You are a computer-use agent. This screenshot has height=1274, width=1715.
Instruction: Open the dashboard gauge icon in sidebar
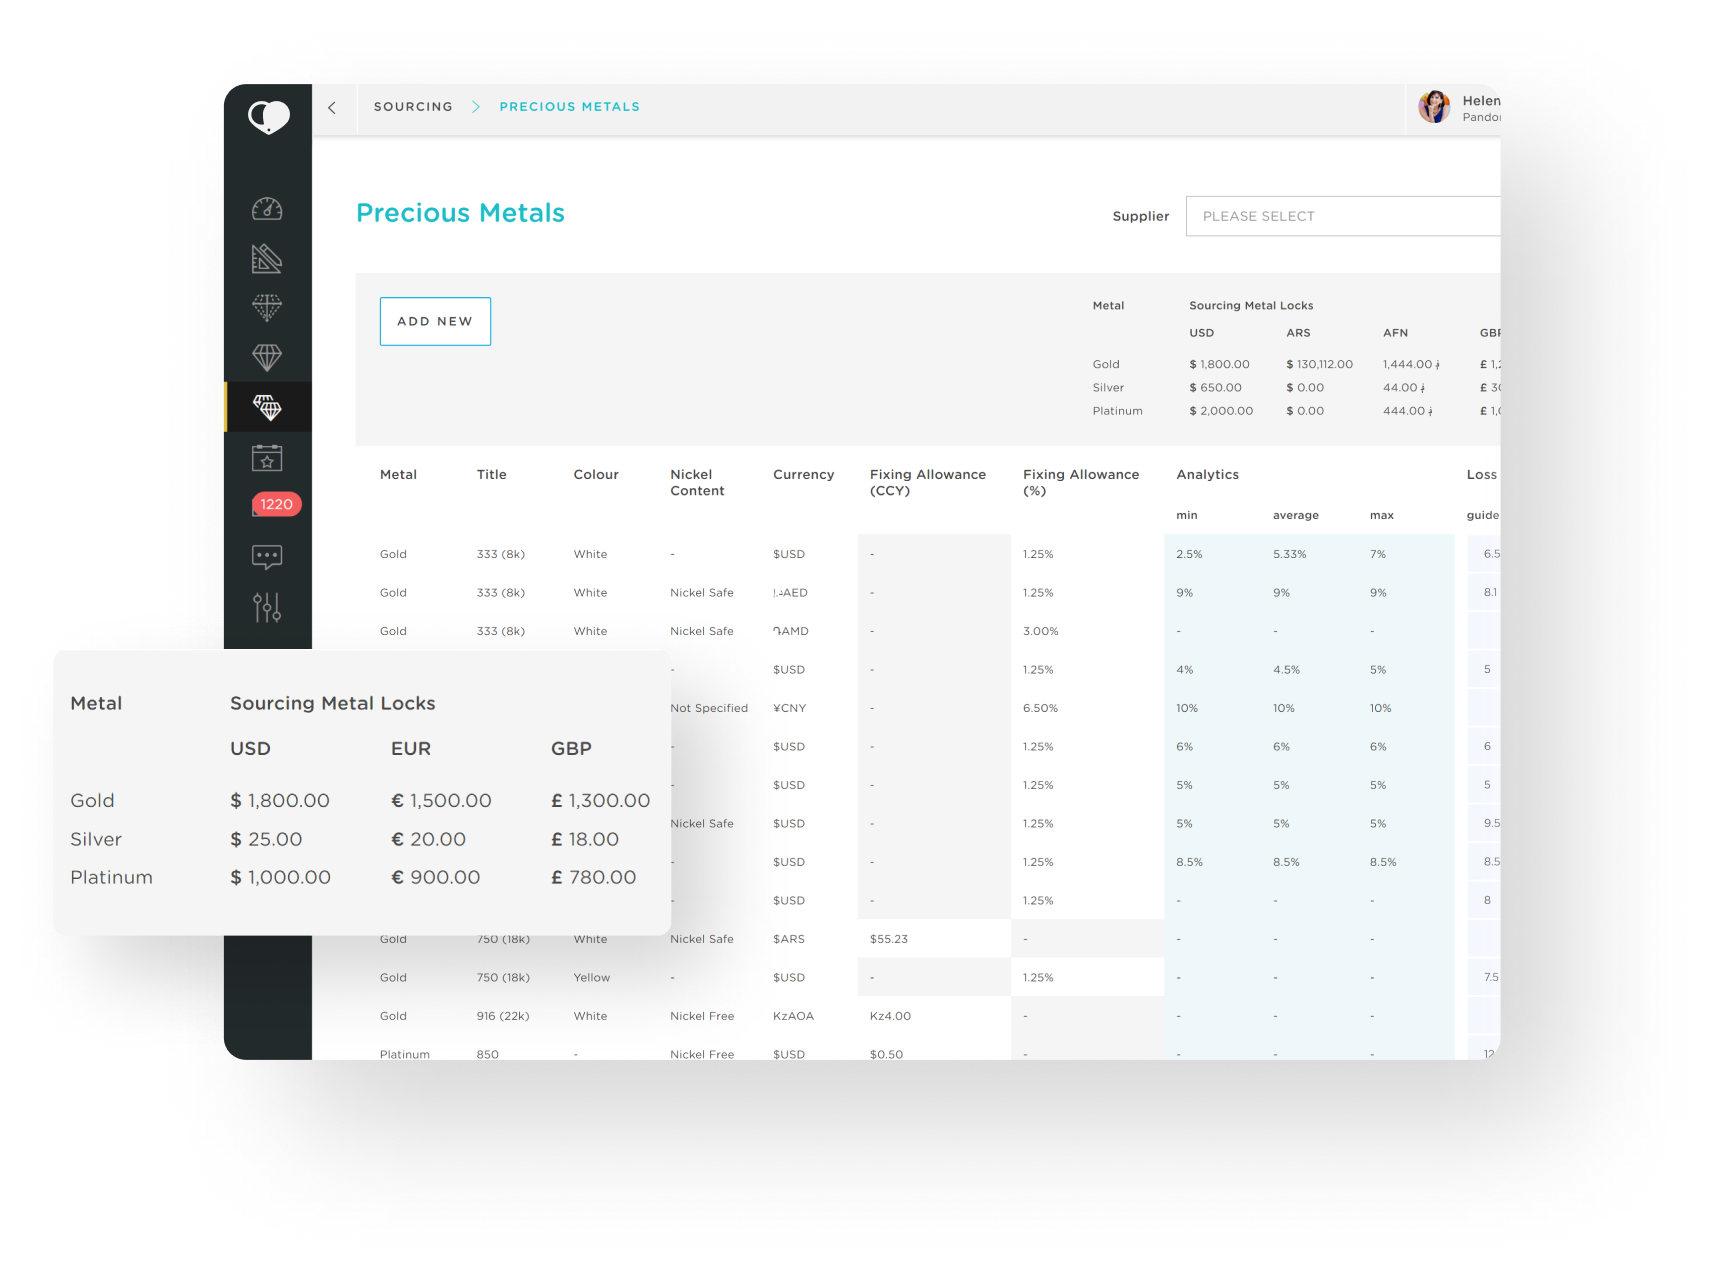tap(267, 209)
